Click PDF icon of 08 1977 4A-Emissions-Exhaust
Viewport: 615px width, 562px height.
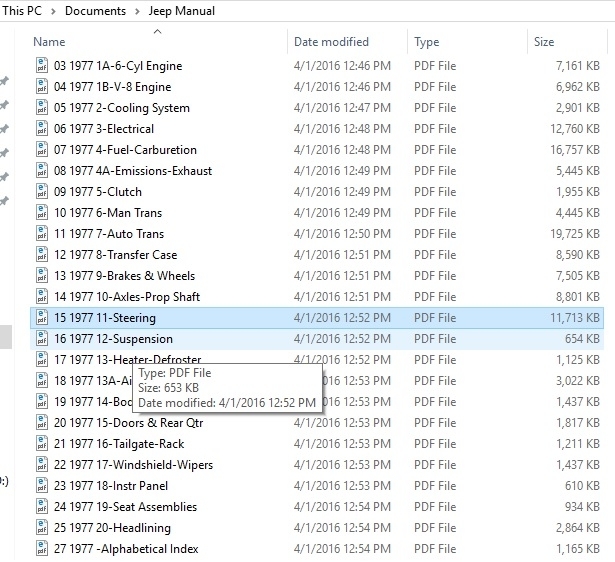pos(42,171)
